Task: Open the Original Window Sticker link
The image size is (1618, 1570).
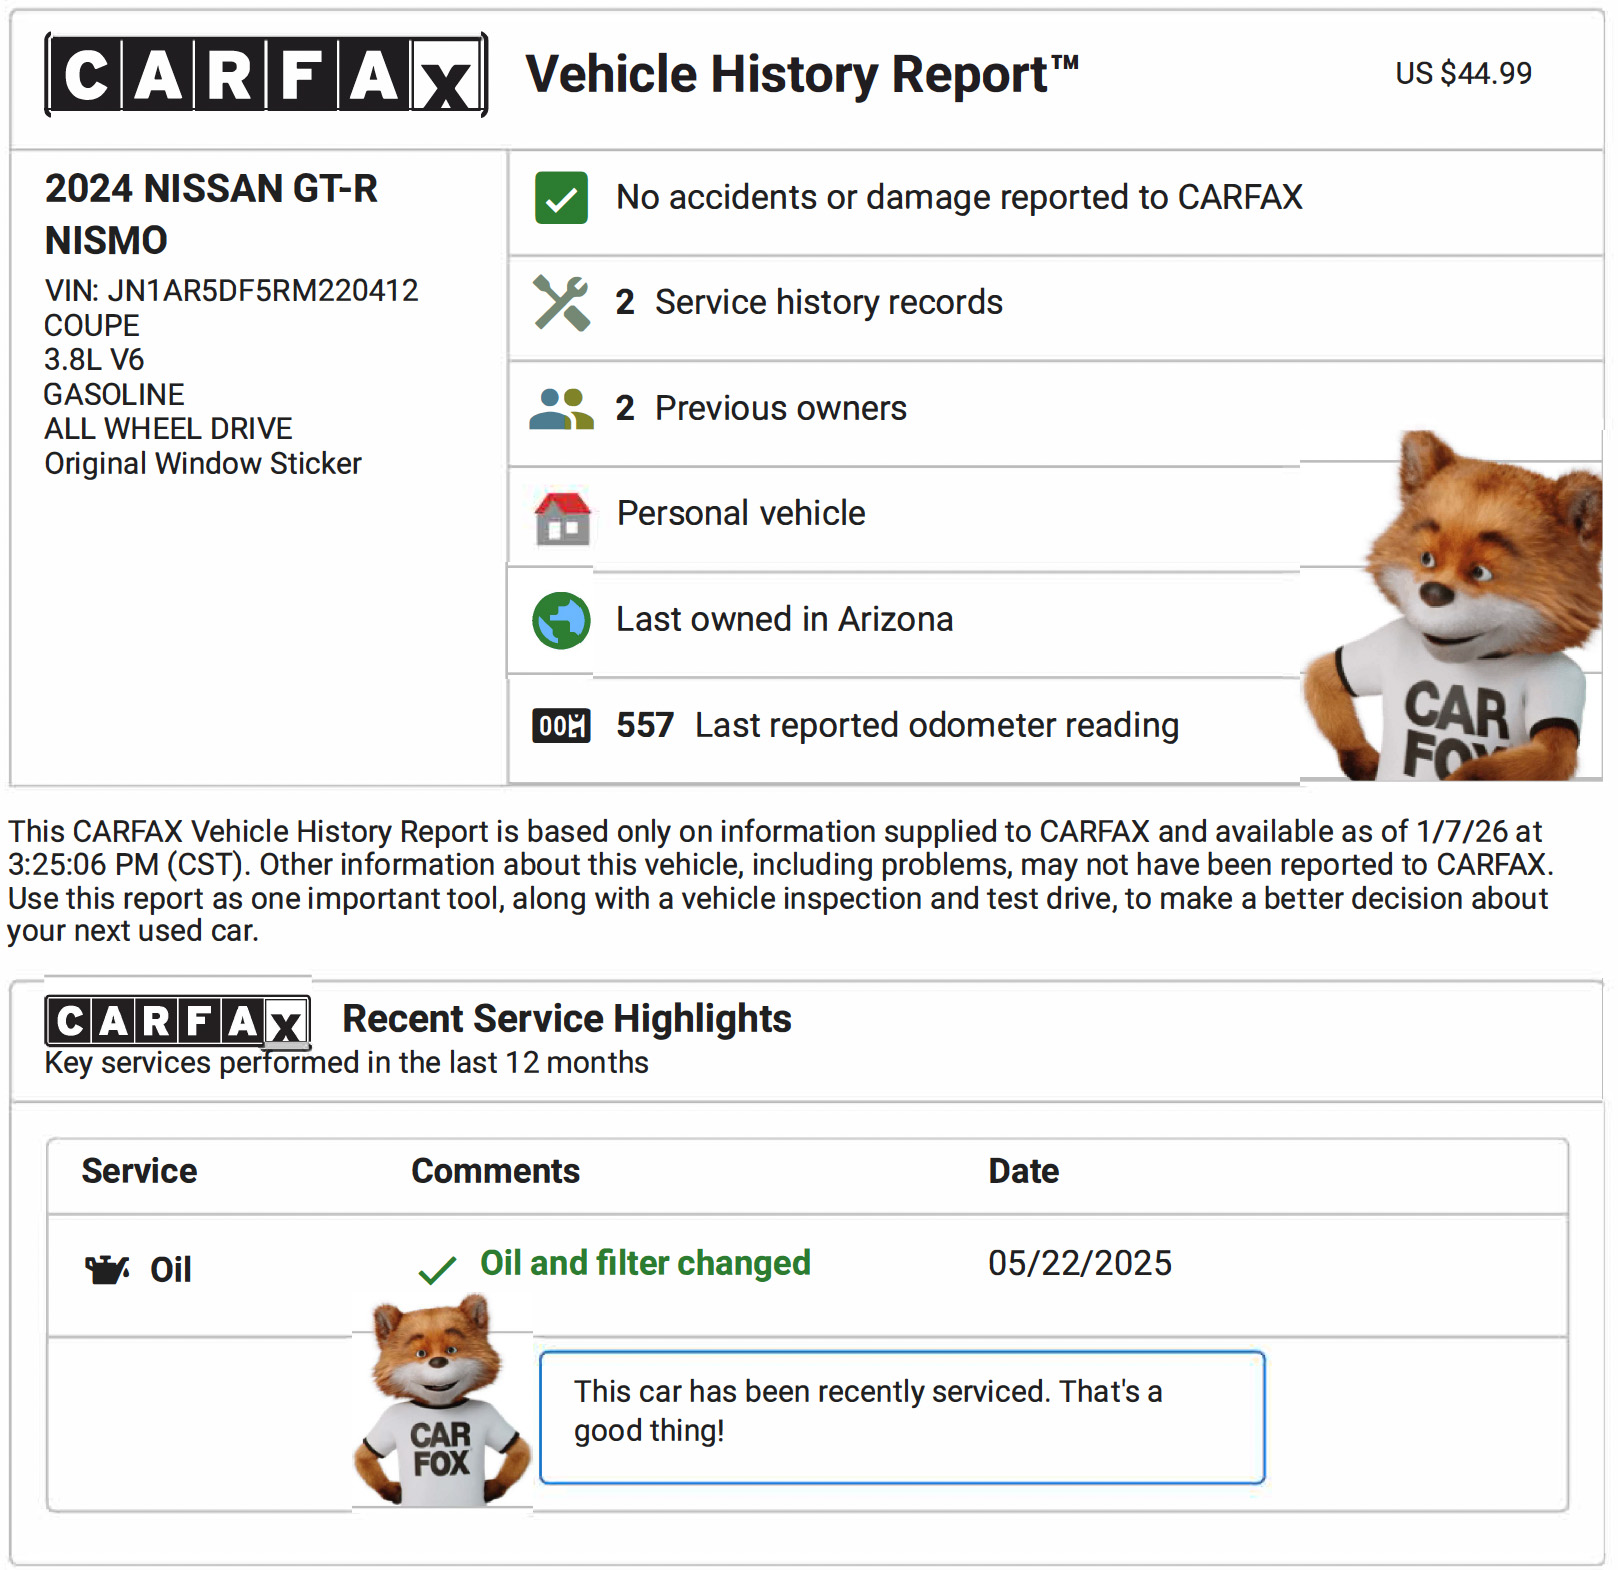Action: click(x=203, y=464)
